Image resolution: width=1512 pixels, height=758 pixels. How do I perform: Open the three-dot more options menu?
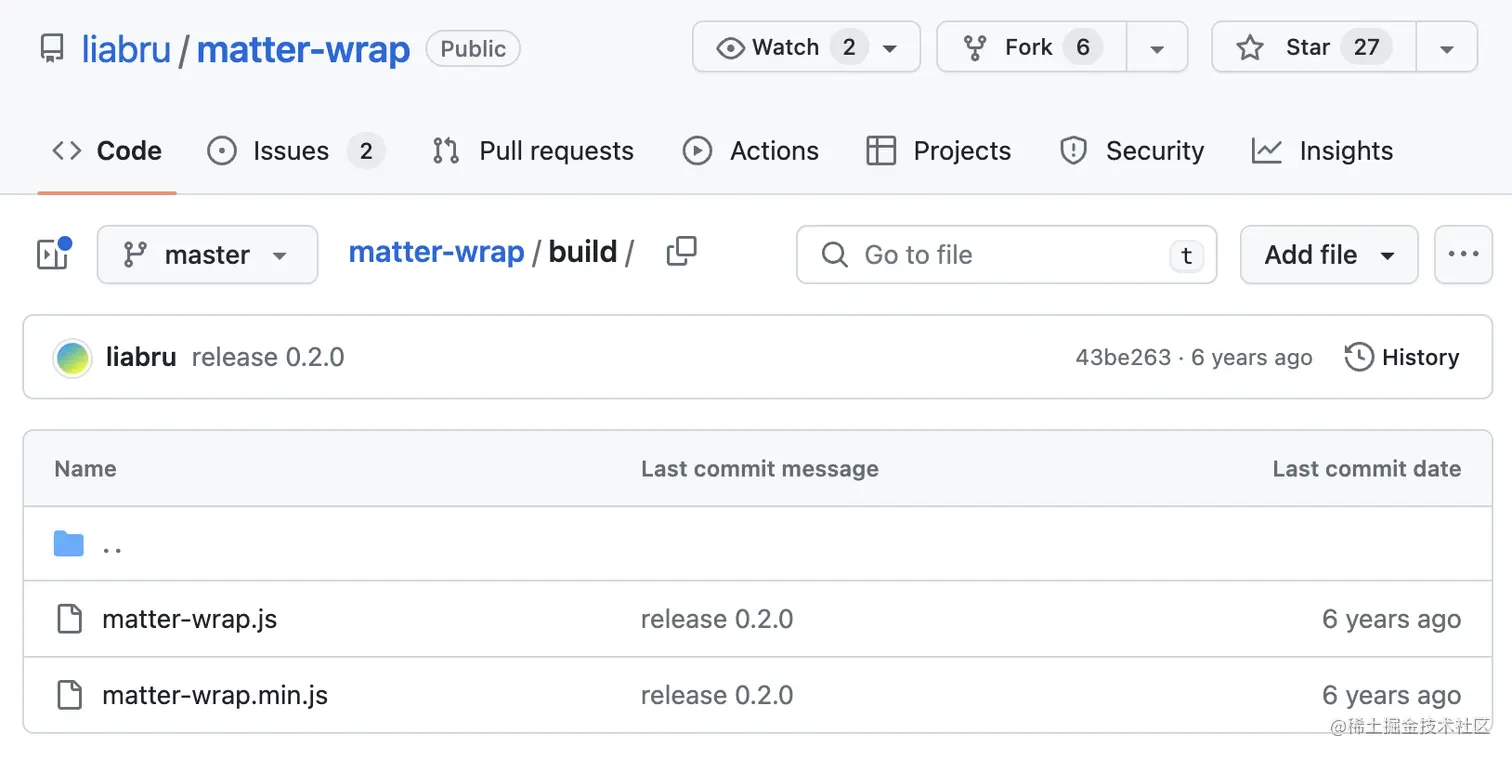1463,254
